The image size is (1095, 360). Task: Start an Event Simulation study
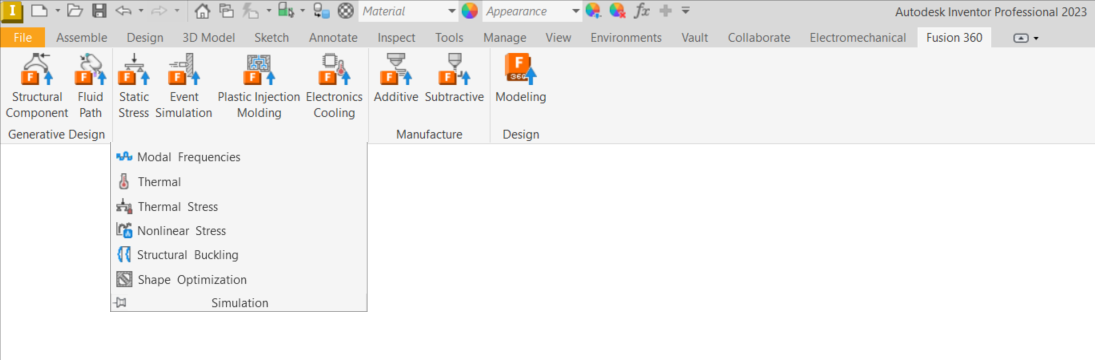tap(184, 86)
